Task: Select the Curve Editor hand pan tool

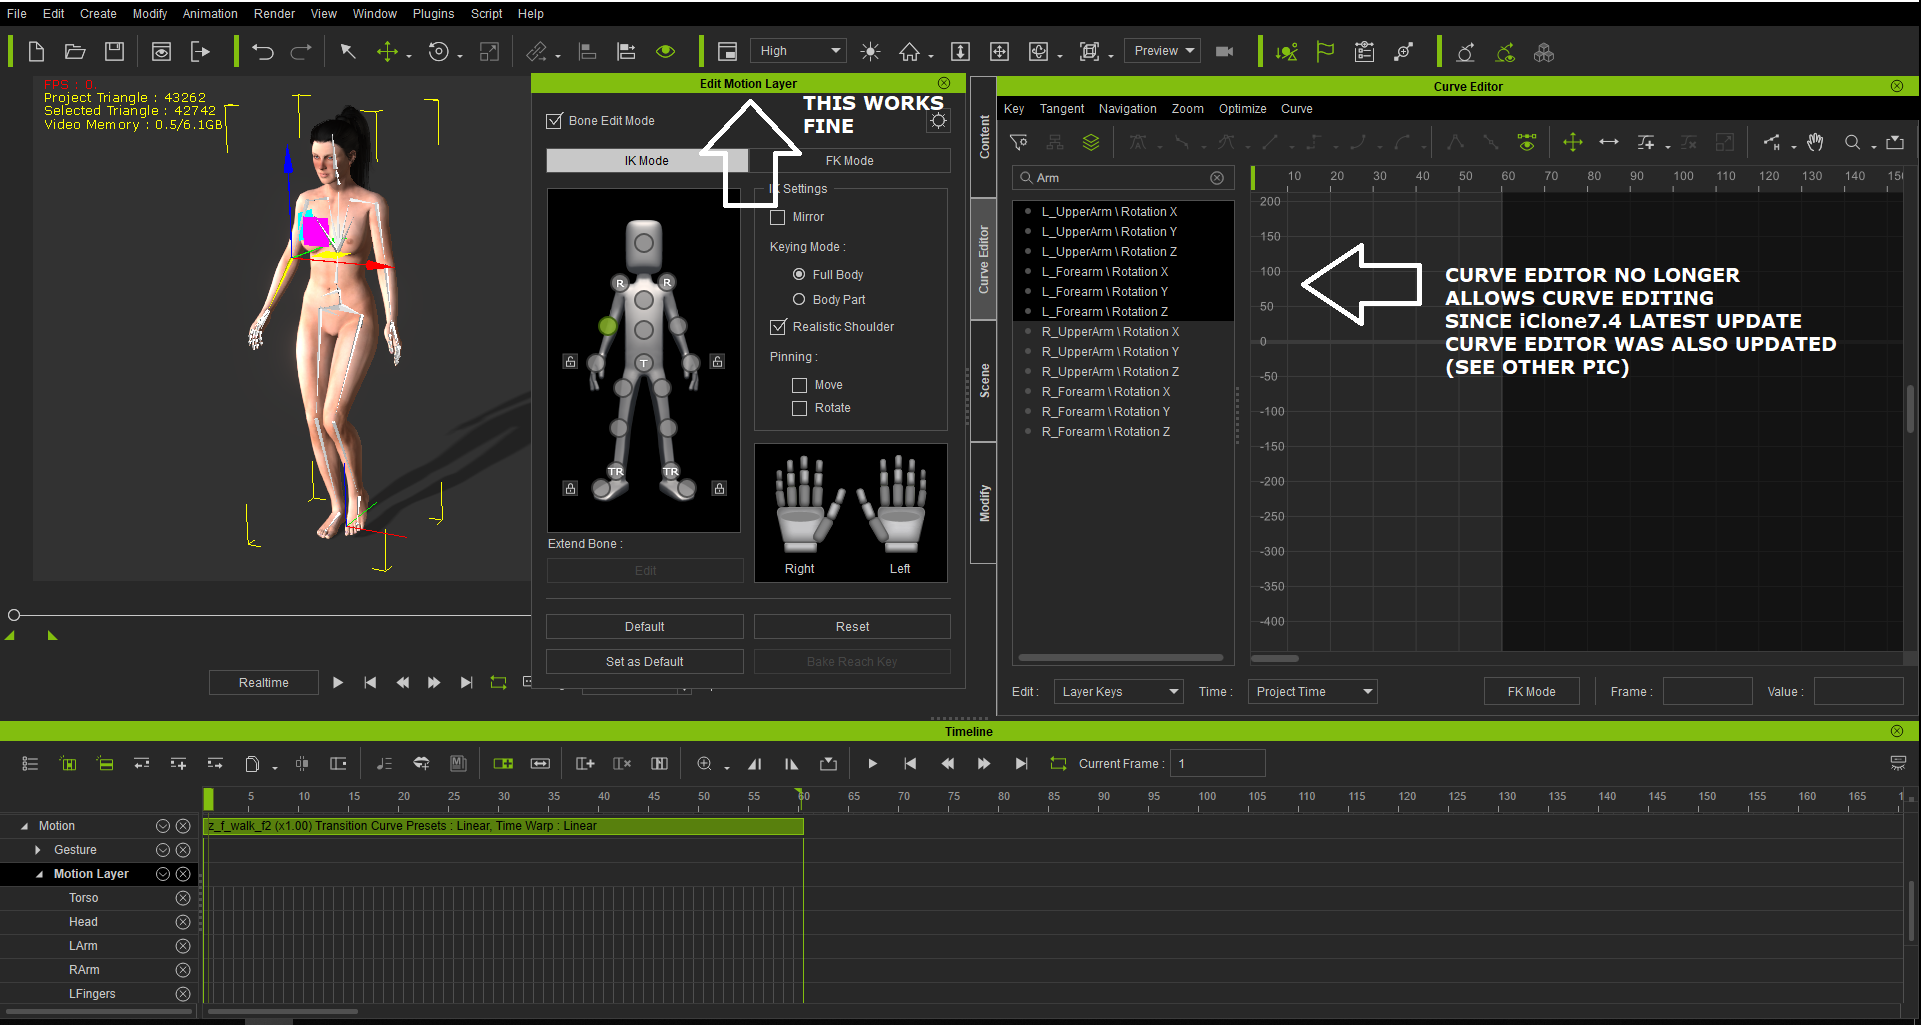Action: tap(1815, 143)
